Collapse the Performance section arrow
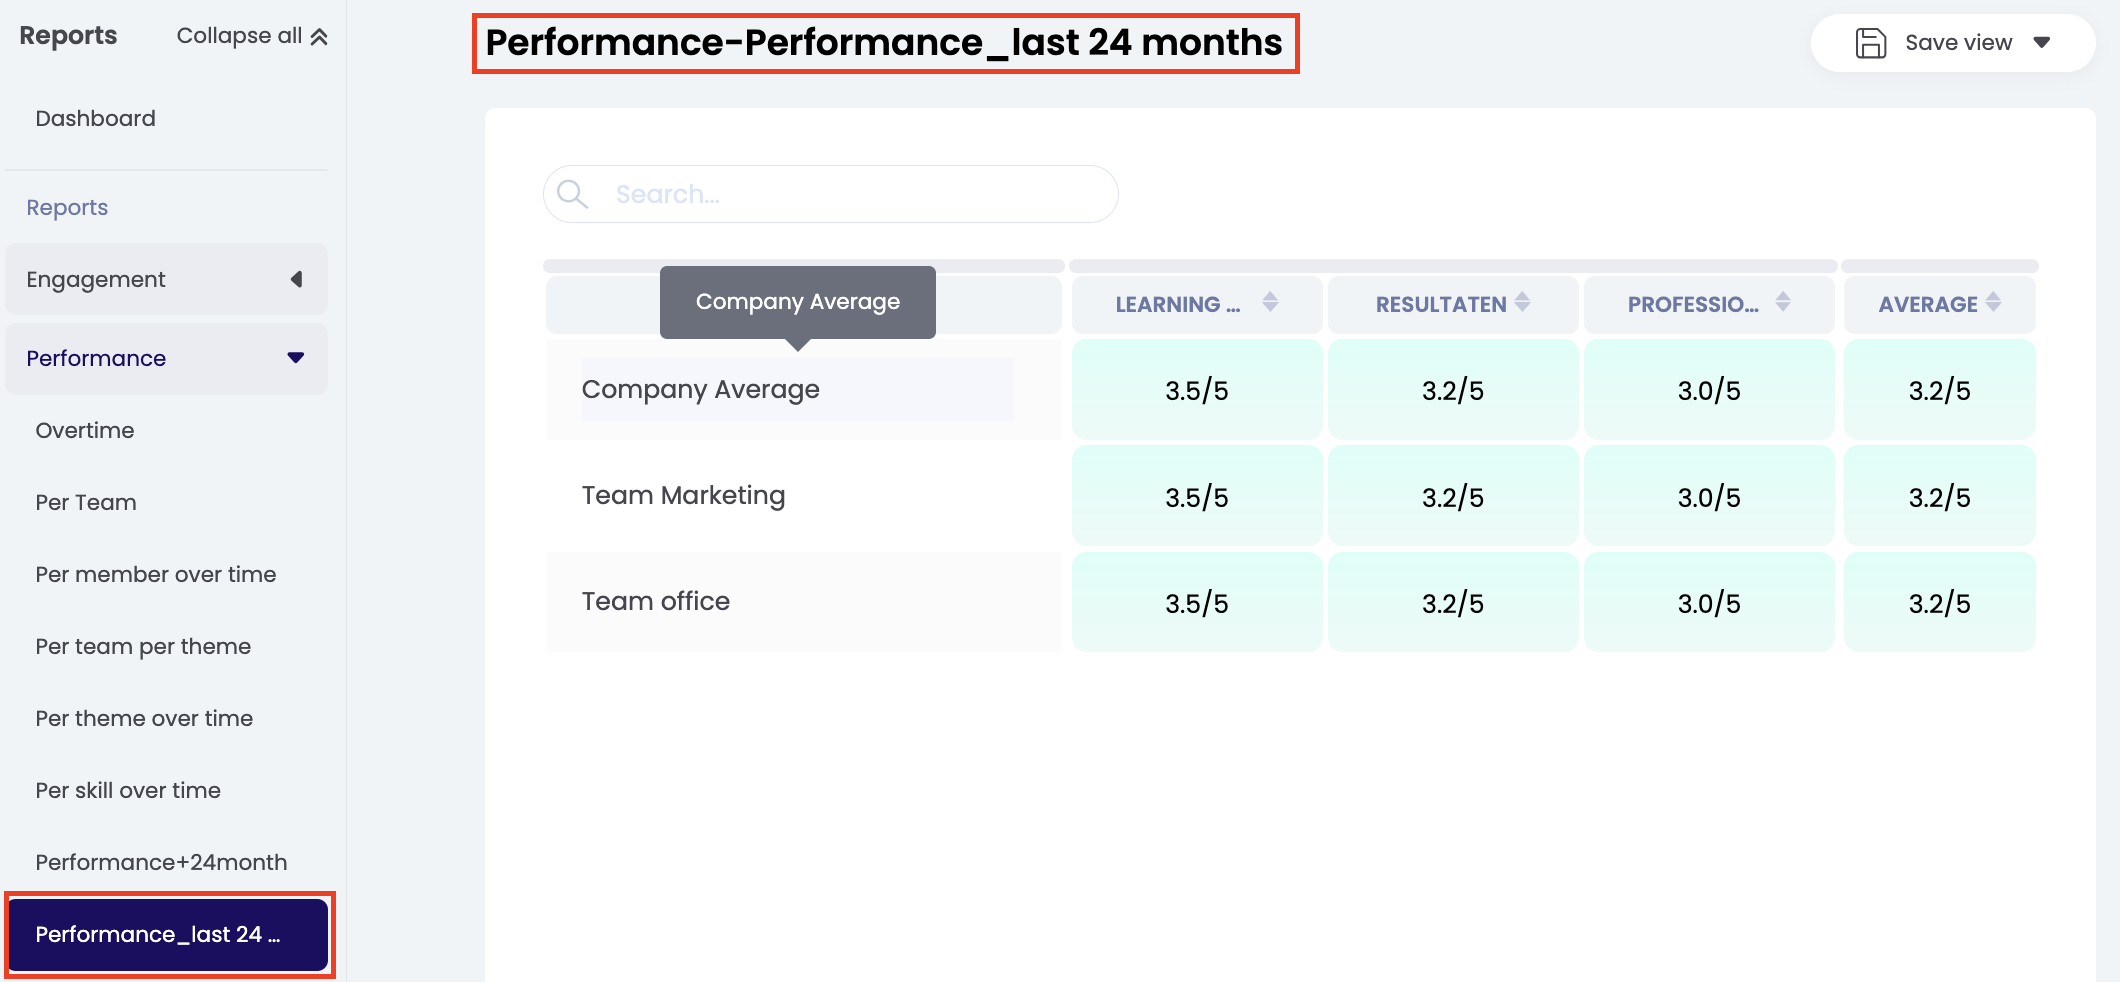The image size is (2120, 982). (296, 358)
